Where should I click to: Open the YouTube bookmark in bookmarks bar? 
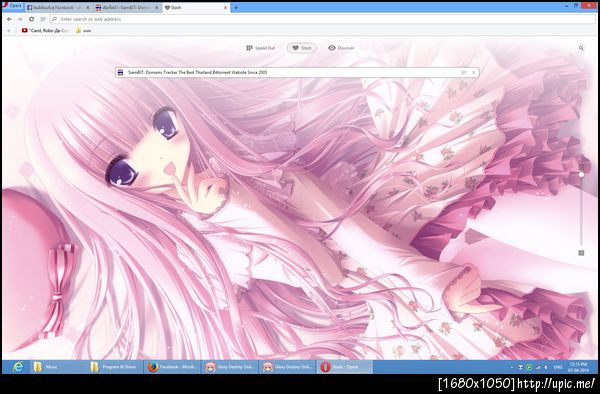tap(45, 30)
